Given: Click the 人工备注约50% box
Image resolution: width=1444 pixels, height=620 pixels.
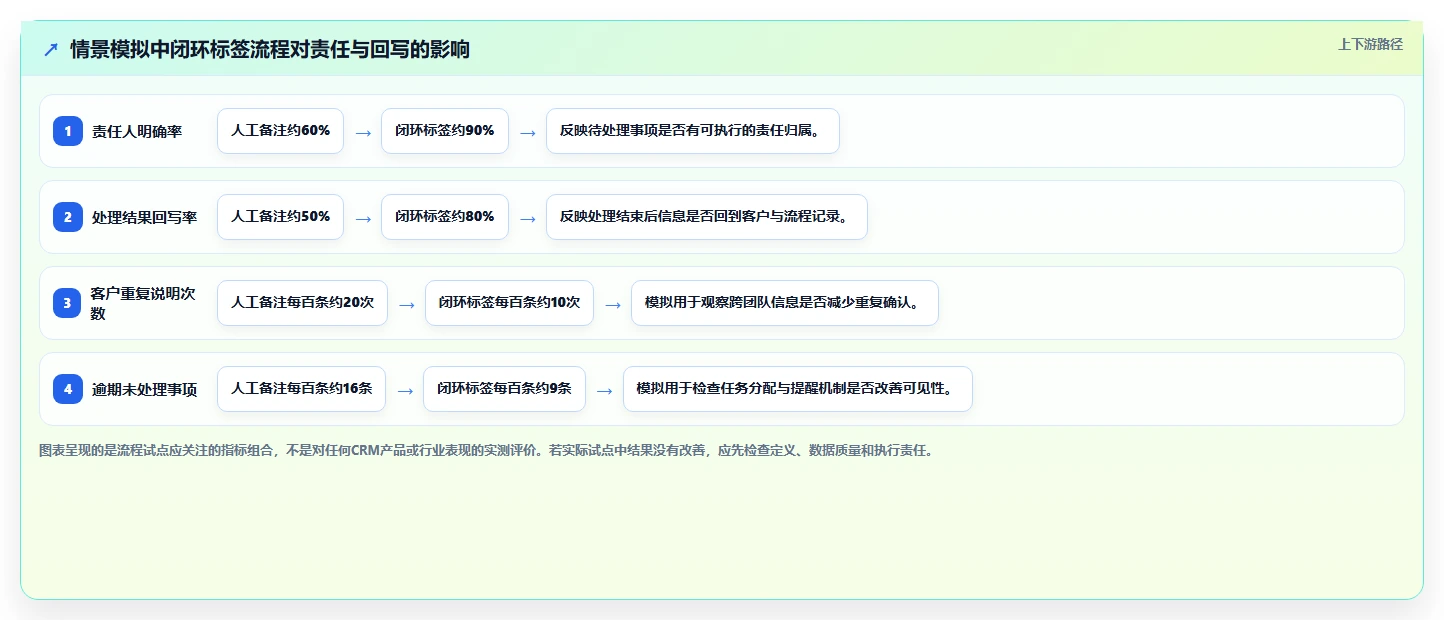Looking at the screenshot, I should click(x=280, y=217).
